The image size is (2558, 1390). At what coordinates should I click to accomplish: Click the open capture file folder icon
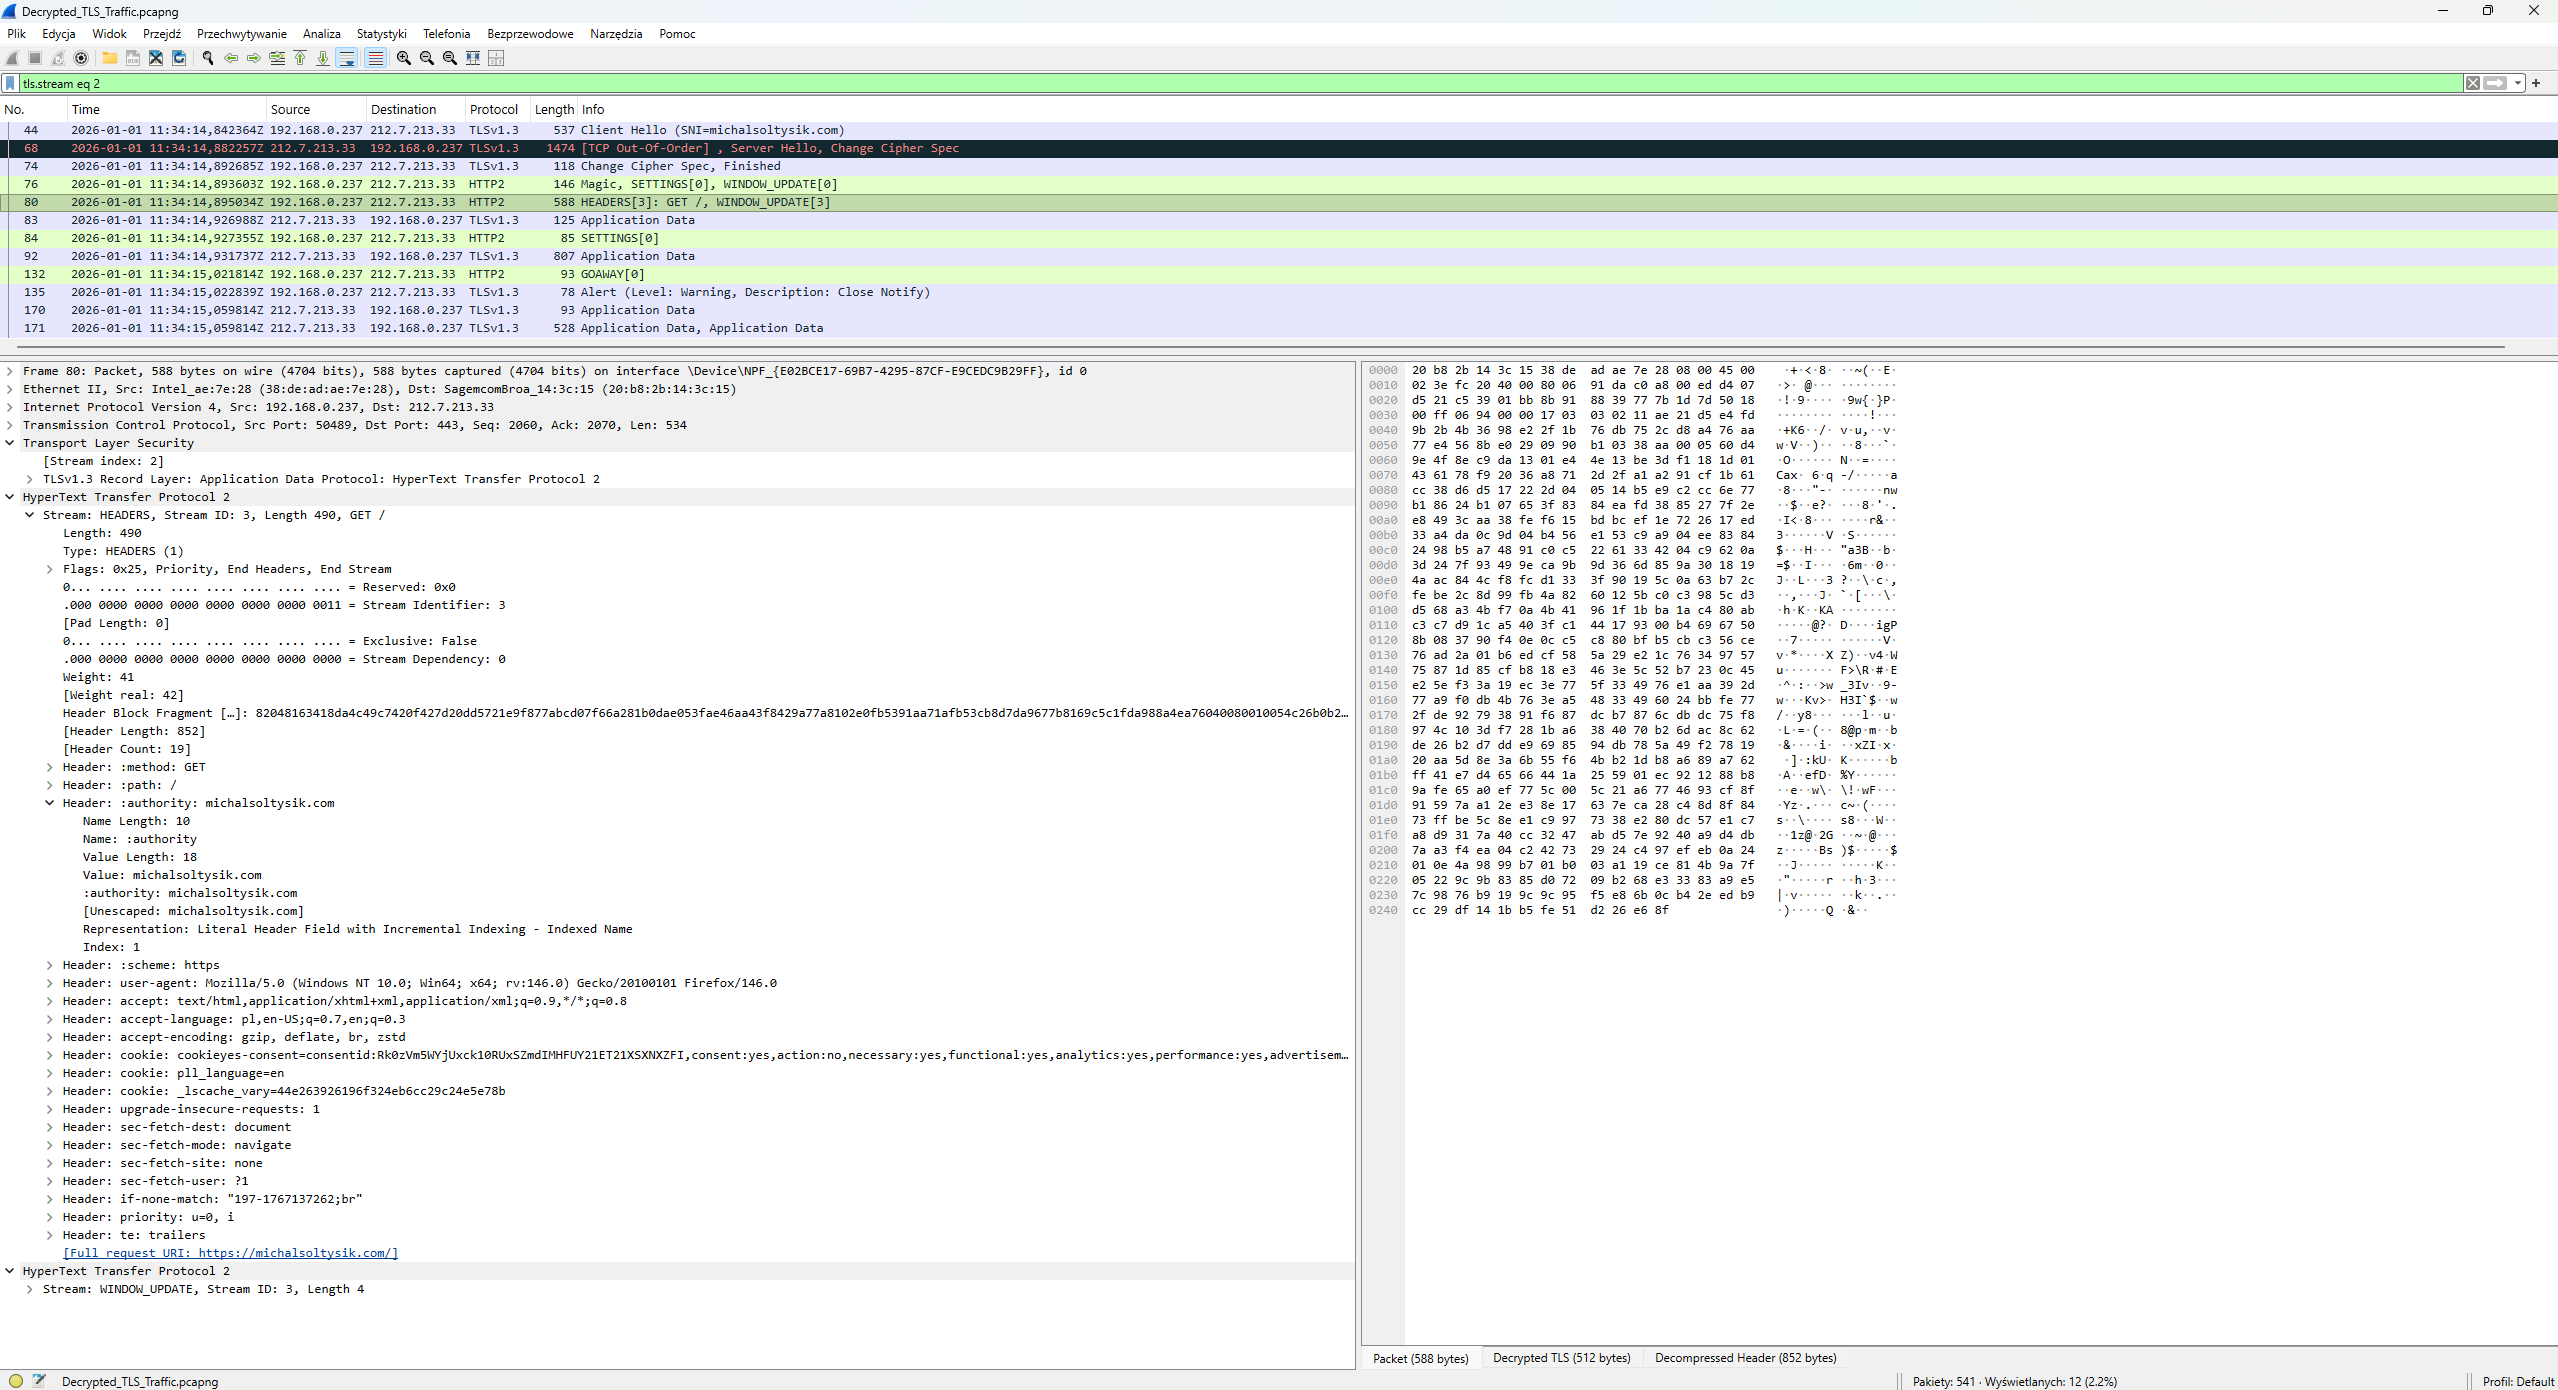click(110, 58)
